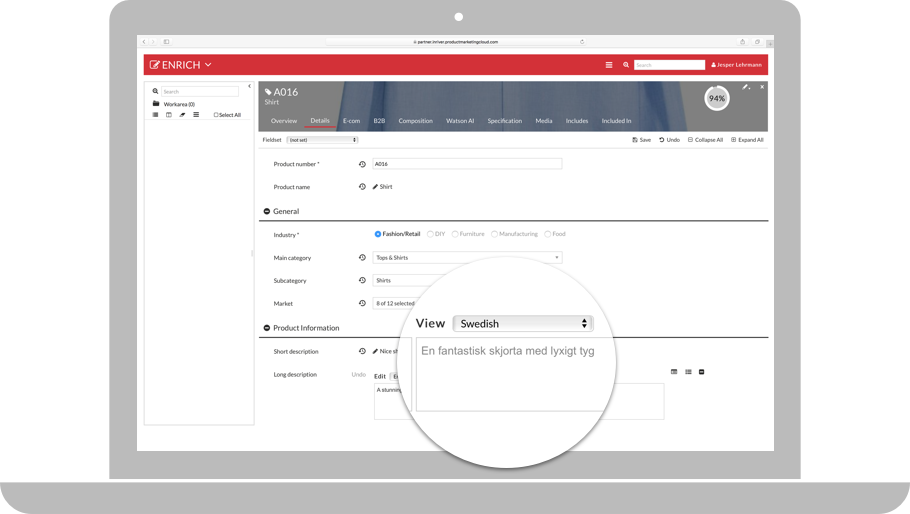Image resolution: width=910 pixels, height=514 pixels.
Task: Collapse the left sidebar panel arrow
Action: pyautogui.click(x=249, y=87)
